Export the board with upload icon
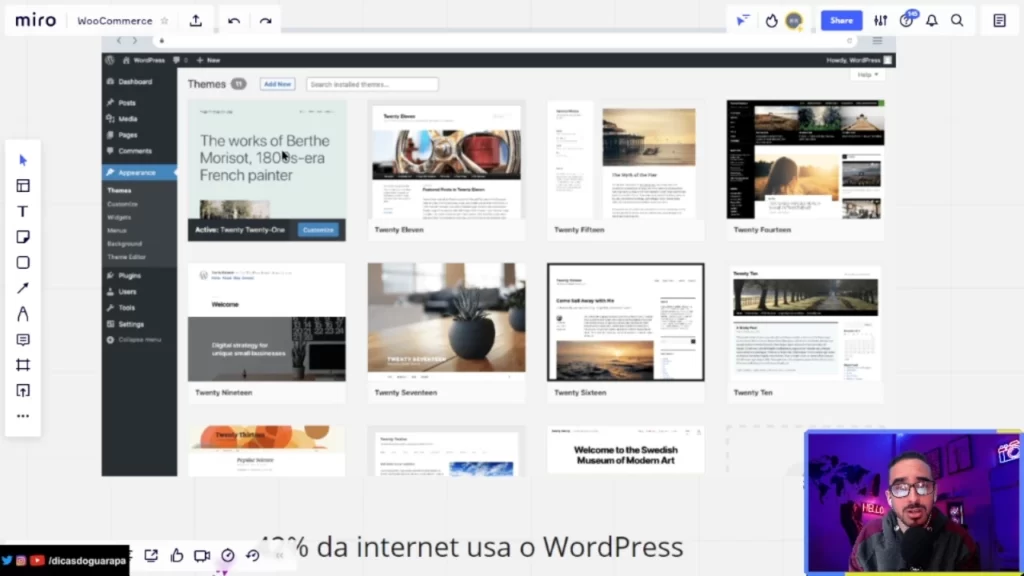Image resolution: width=1024 pixels, height=576 pixels. coord(196,21)
